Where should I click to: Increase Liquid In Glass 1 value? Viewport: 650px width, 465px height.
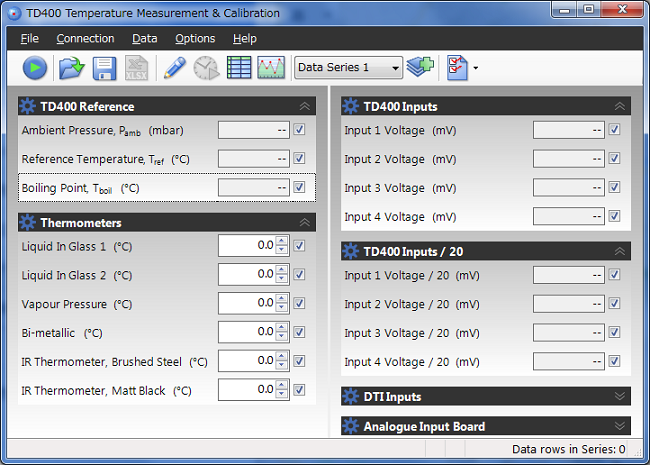[x=282, y=241]
